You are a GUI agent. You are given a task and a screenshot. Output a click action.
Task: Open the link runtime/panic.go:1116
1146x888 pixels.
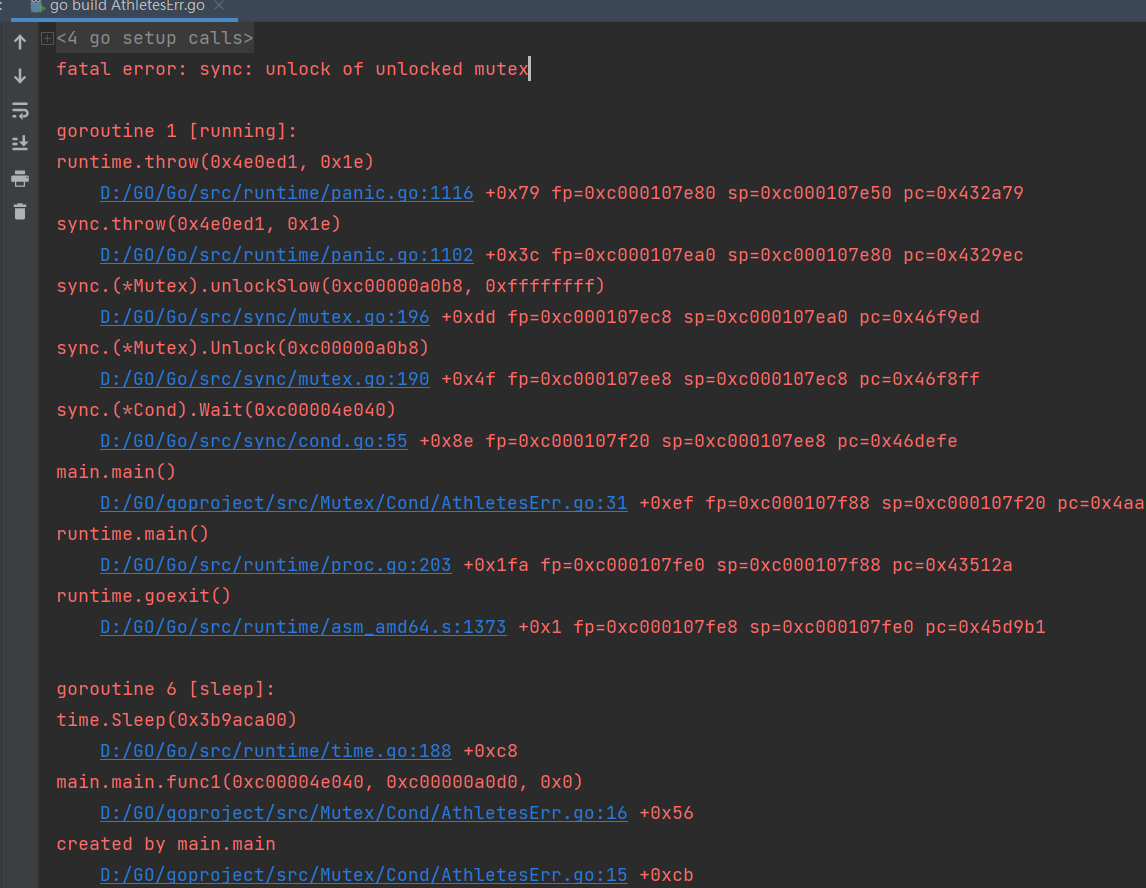286,193
